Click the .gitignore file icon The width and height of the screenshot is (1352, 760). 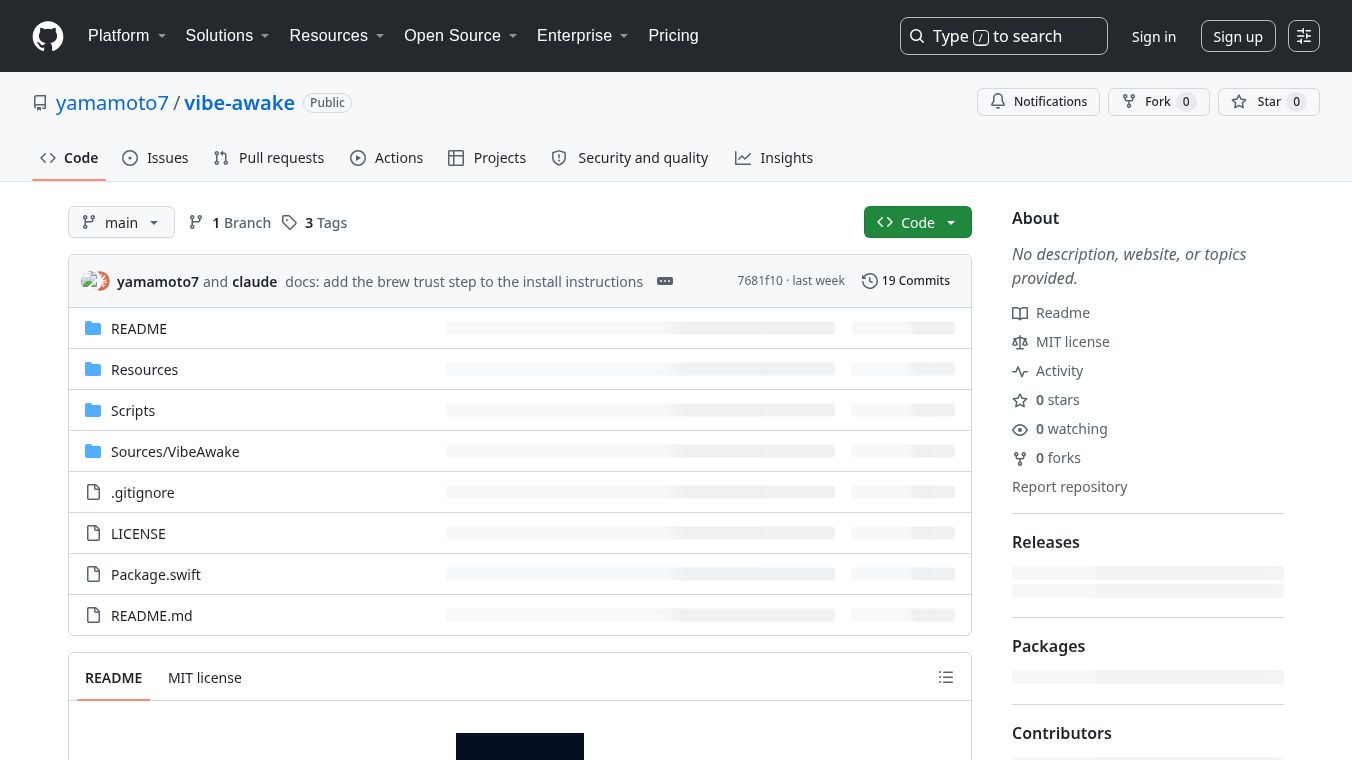[x=93, y=492]
